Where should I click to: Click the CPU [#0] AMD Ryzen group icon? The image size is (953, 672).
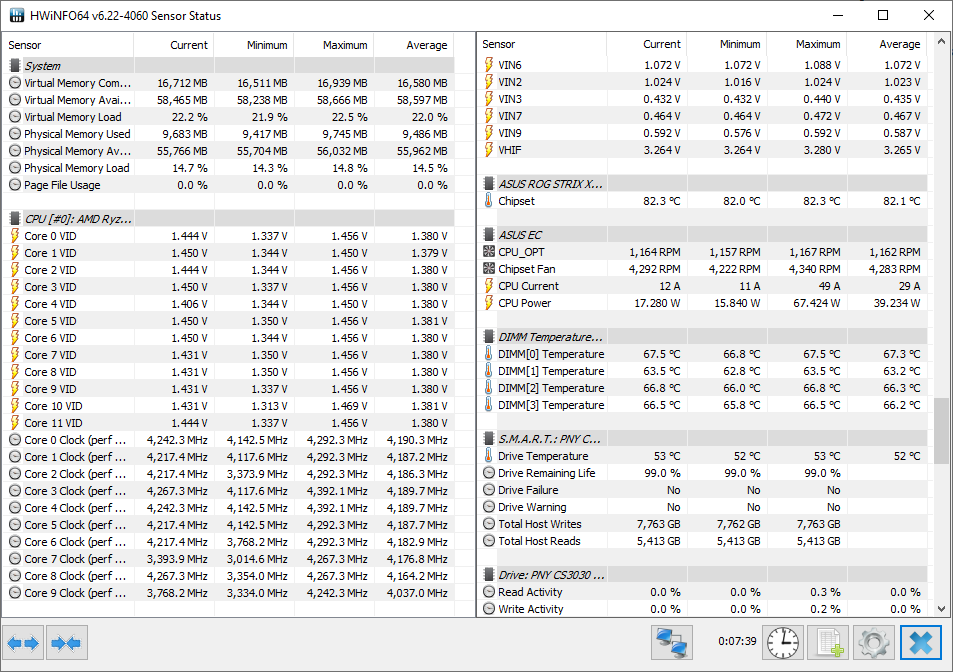[x=15, y=219]
